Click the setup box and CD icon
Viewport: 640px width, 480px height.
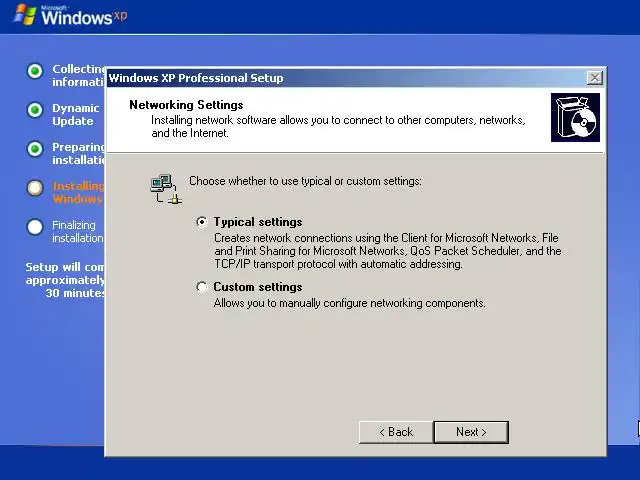tap(575, 117)
